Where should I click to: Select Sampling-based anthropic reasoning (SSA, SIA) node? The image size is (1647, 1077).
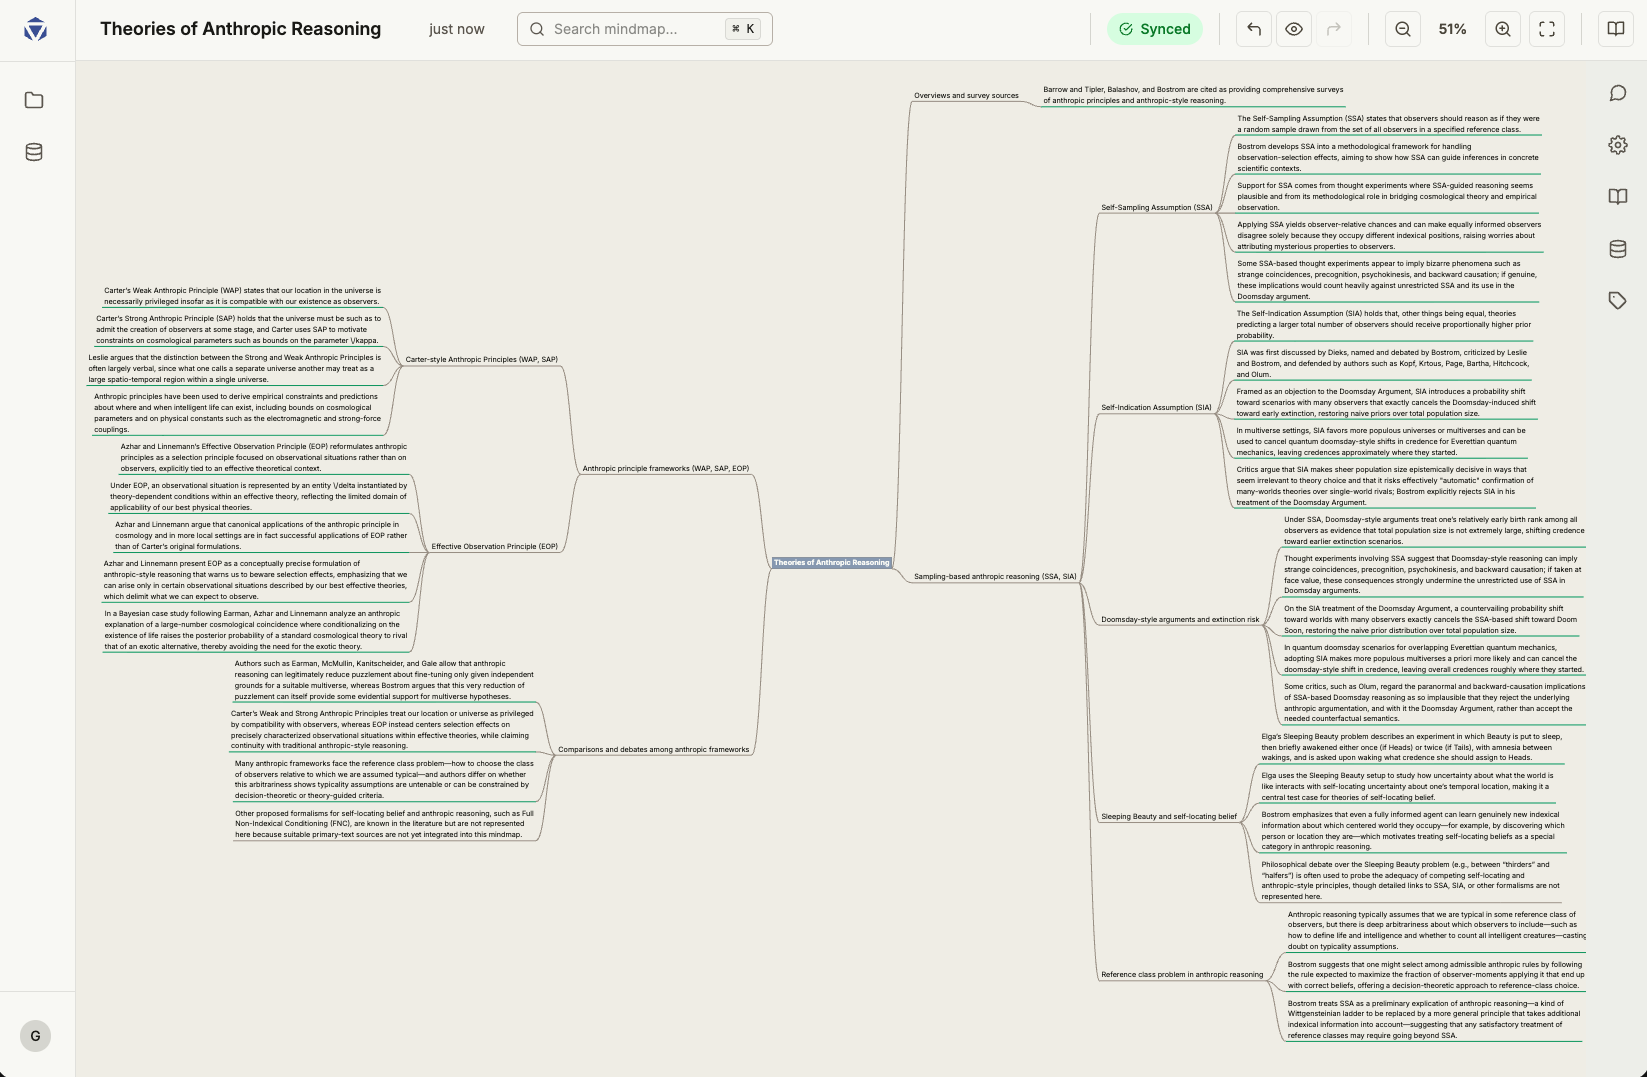995,577
